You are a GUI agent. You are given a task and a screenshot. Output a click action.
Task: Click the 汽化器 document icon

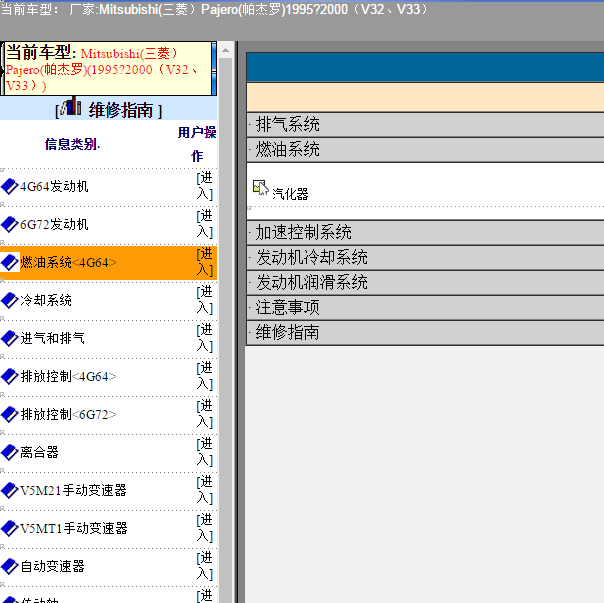[x=261, y=188]
